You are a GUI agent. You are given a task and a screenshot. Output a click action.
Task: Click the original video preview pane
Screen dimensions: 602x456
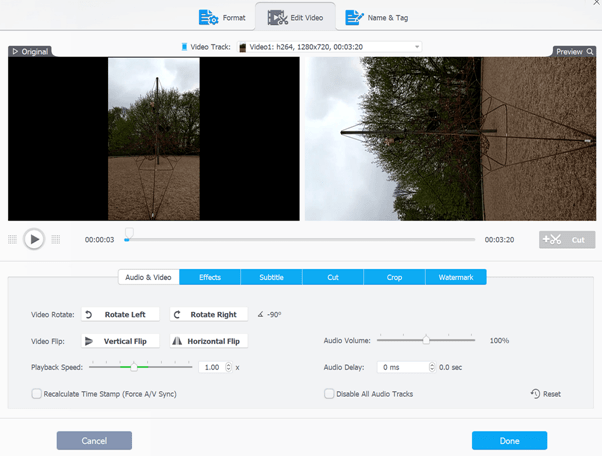coord(154,139)
